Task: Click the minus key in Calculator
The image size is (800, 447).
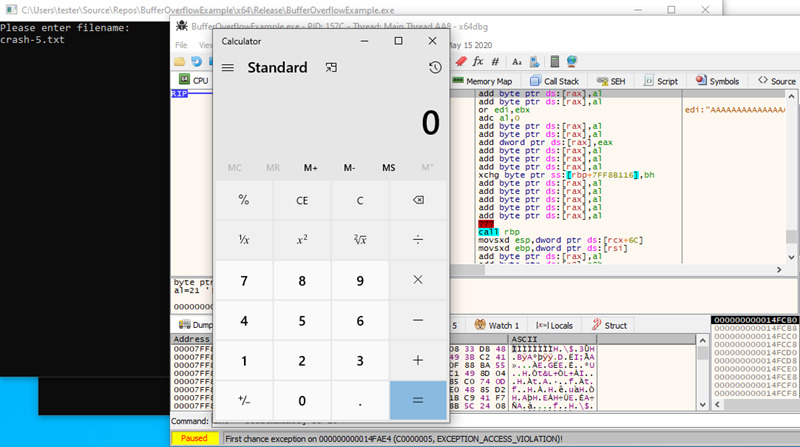Action: coord(418,320)
